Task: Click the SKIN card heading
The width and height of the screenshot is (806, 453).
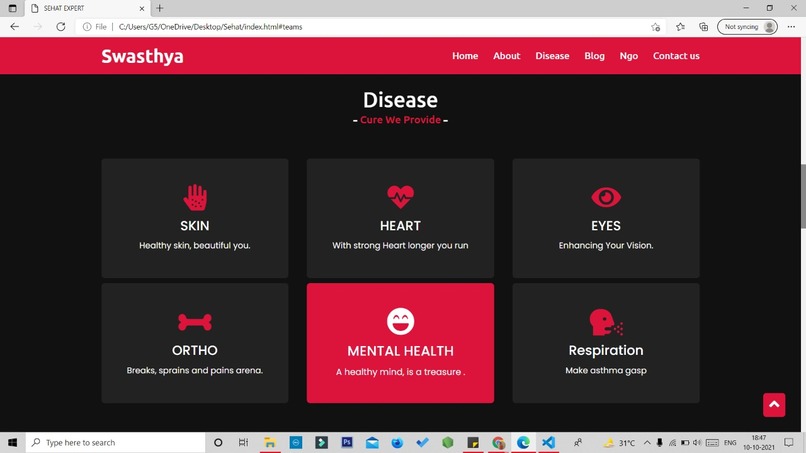Action: pyautogui.click(x=194, y=226)
